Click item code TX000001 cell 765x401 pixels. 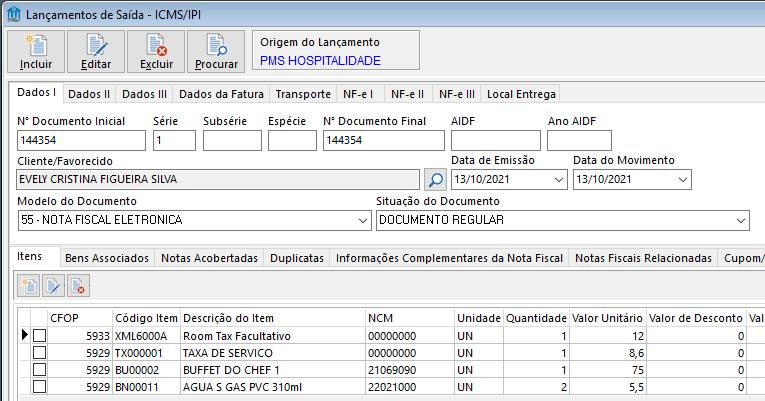(146, 353)
